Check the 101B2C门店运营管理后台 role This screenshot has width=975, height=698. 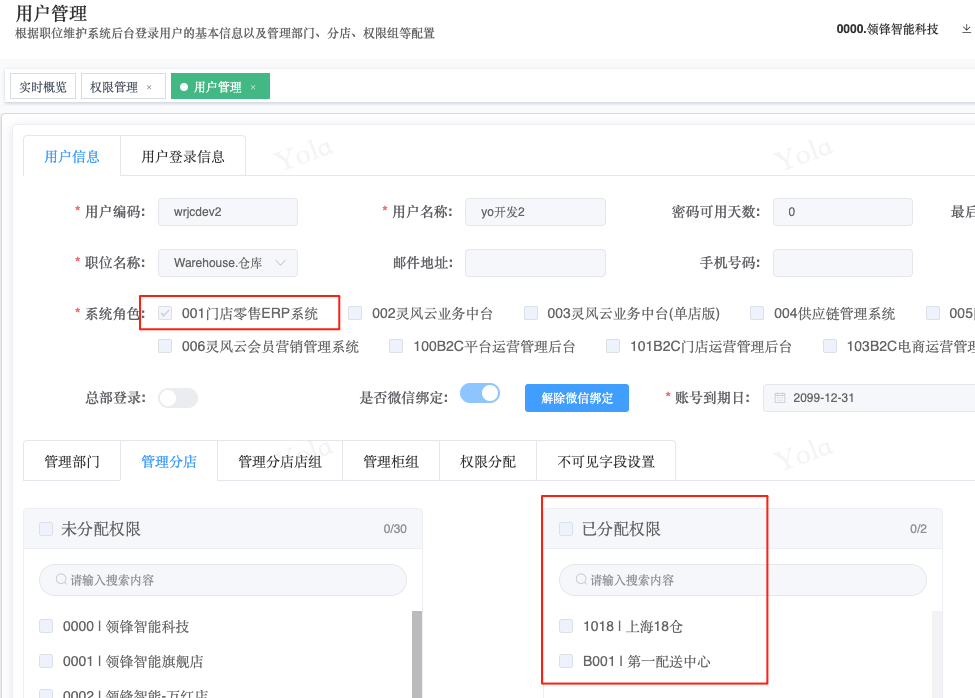[x=613, y=346]
